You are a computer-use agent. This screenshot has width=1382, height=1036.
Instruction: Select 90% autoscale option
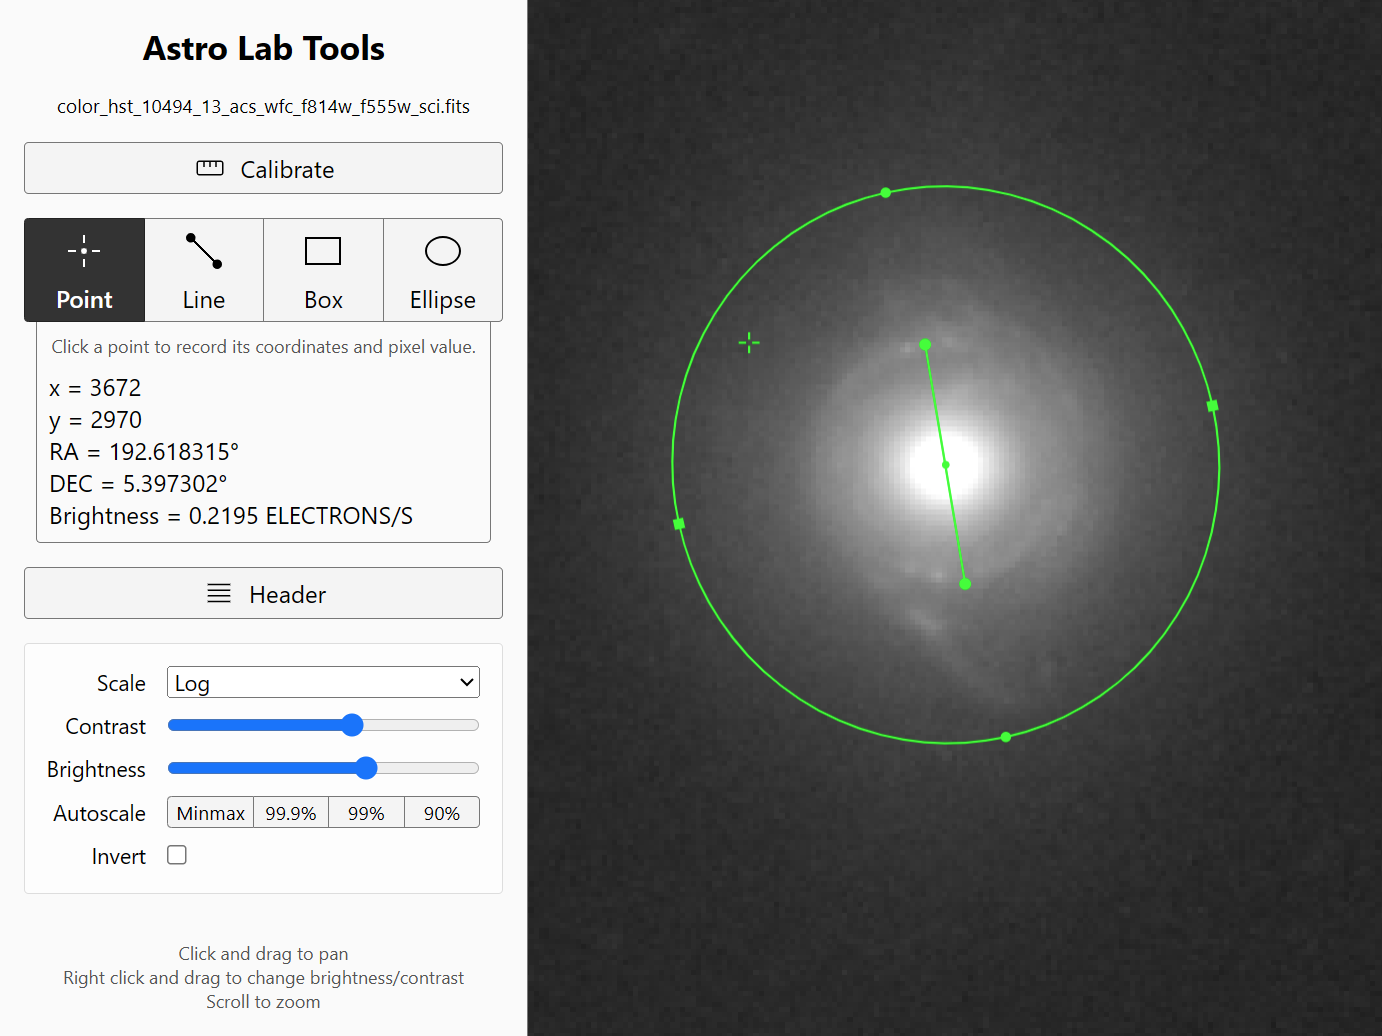point(441,813)
